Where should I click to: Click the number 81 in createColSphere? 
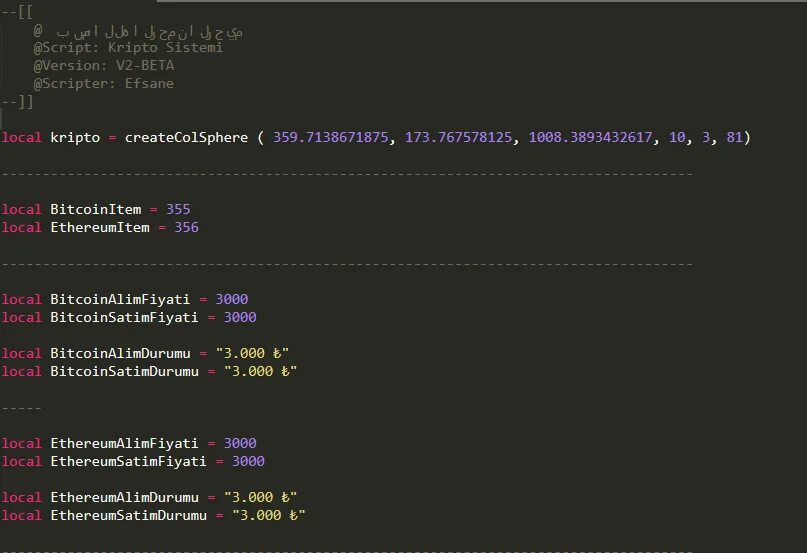[734, 138]
